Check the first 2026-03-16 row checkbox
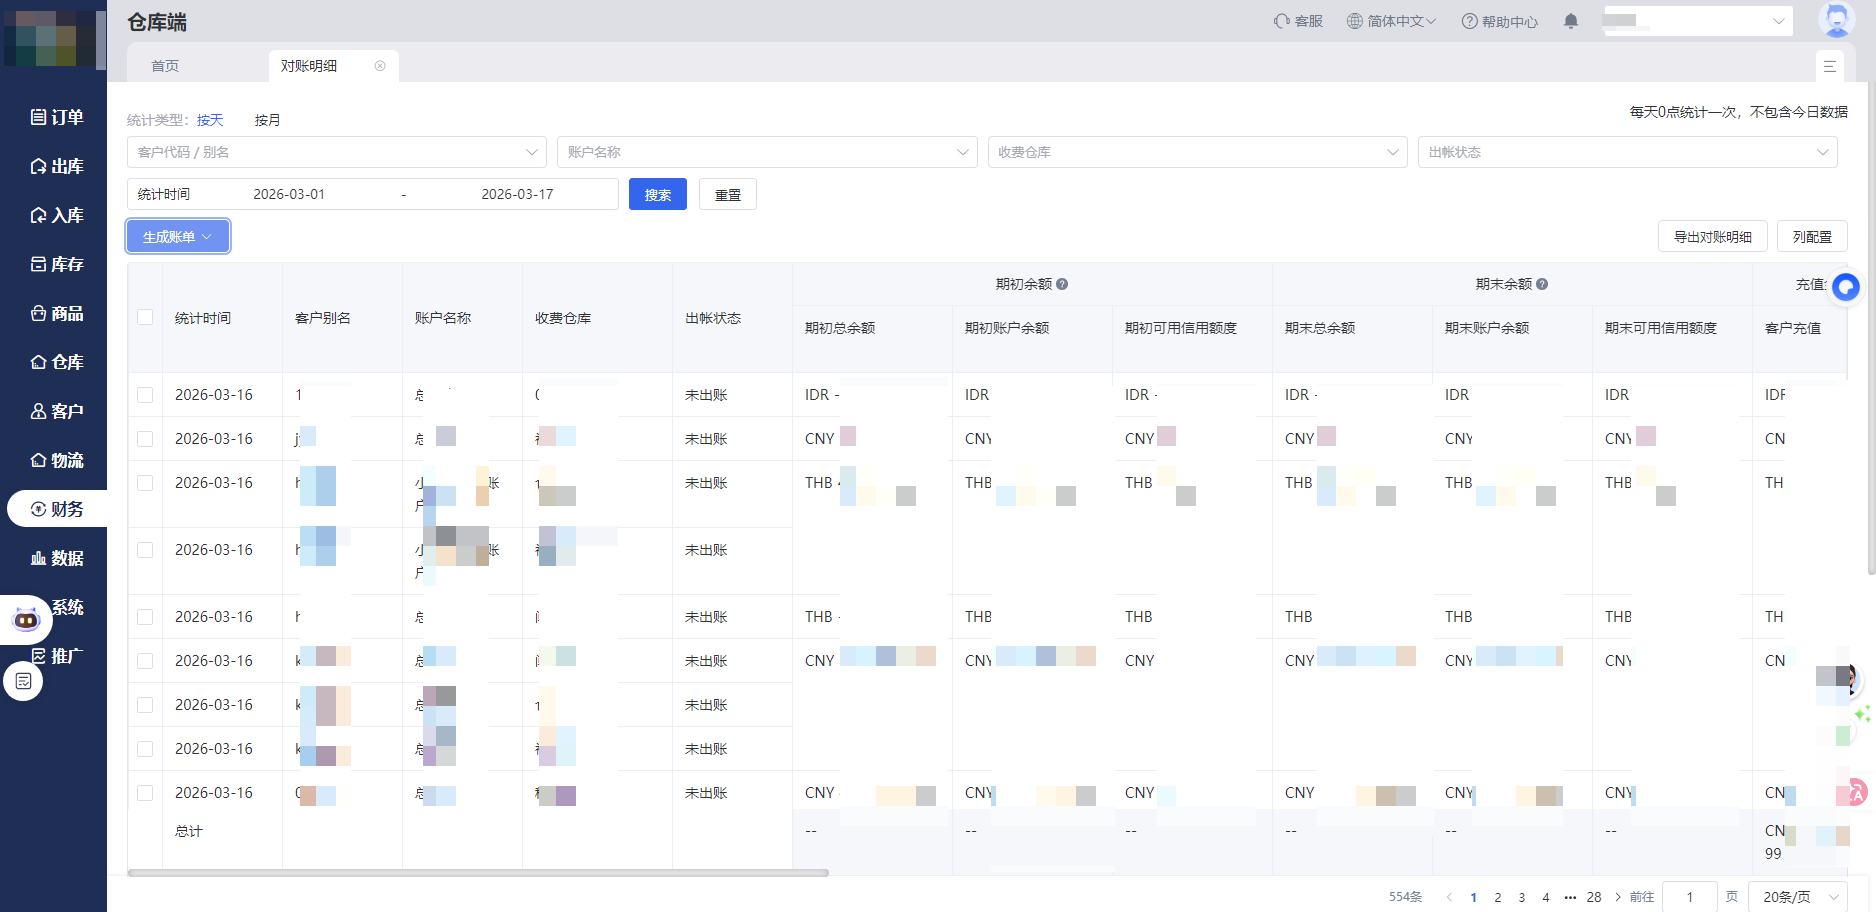Image resolution: width=1876 pixels, height=912 pixels. 145,395
